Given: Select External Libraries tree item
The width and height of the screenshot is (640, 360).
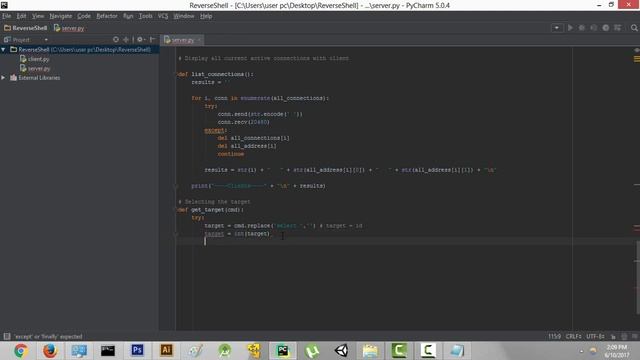Looking at the screenshot, I should (x=36, y=78).
